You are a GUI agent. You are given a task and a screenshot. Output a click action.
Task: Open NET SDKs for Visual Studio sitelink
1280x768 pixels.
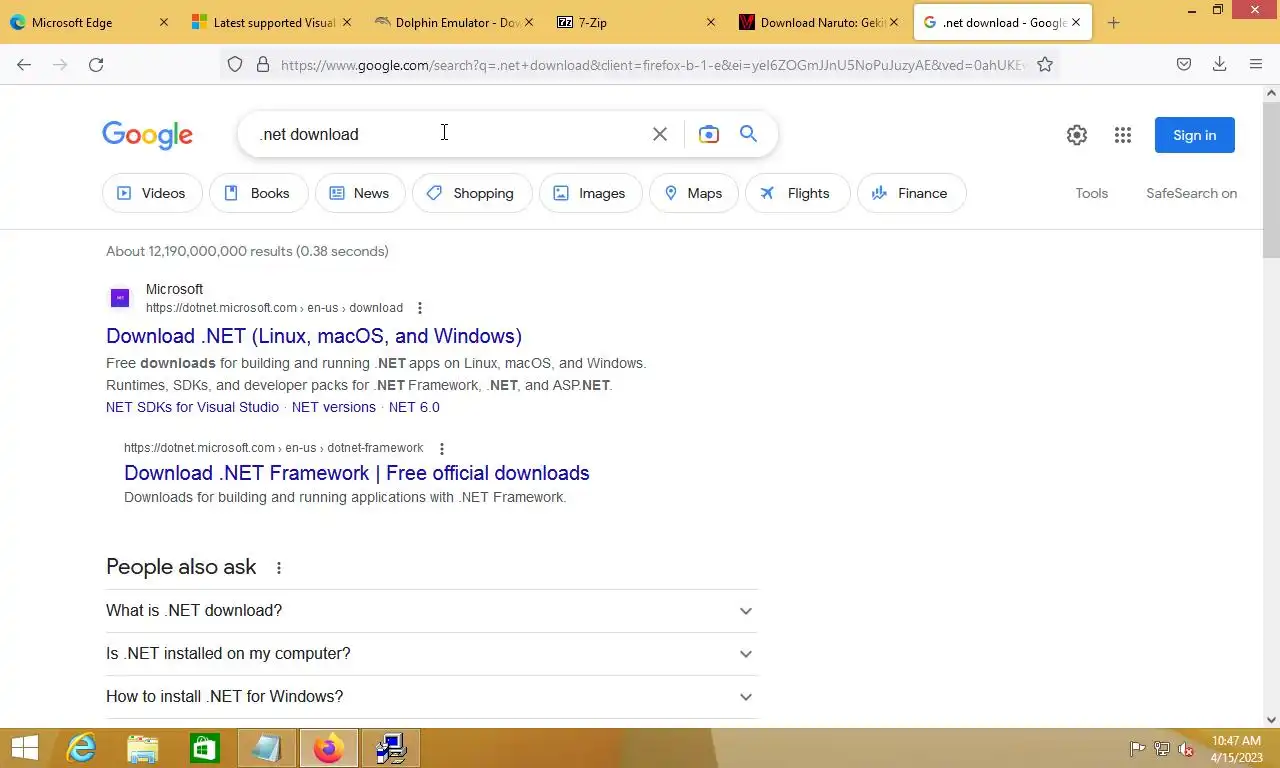[192, 407]
